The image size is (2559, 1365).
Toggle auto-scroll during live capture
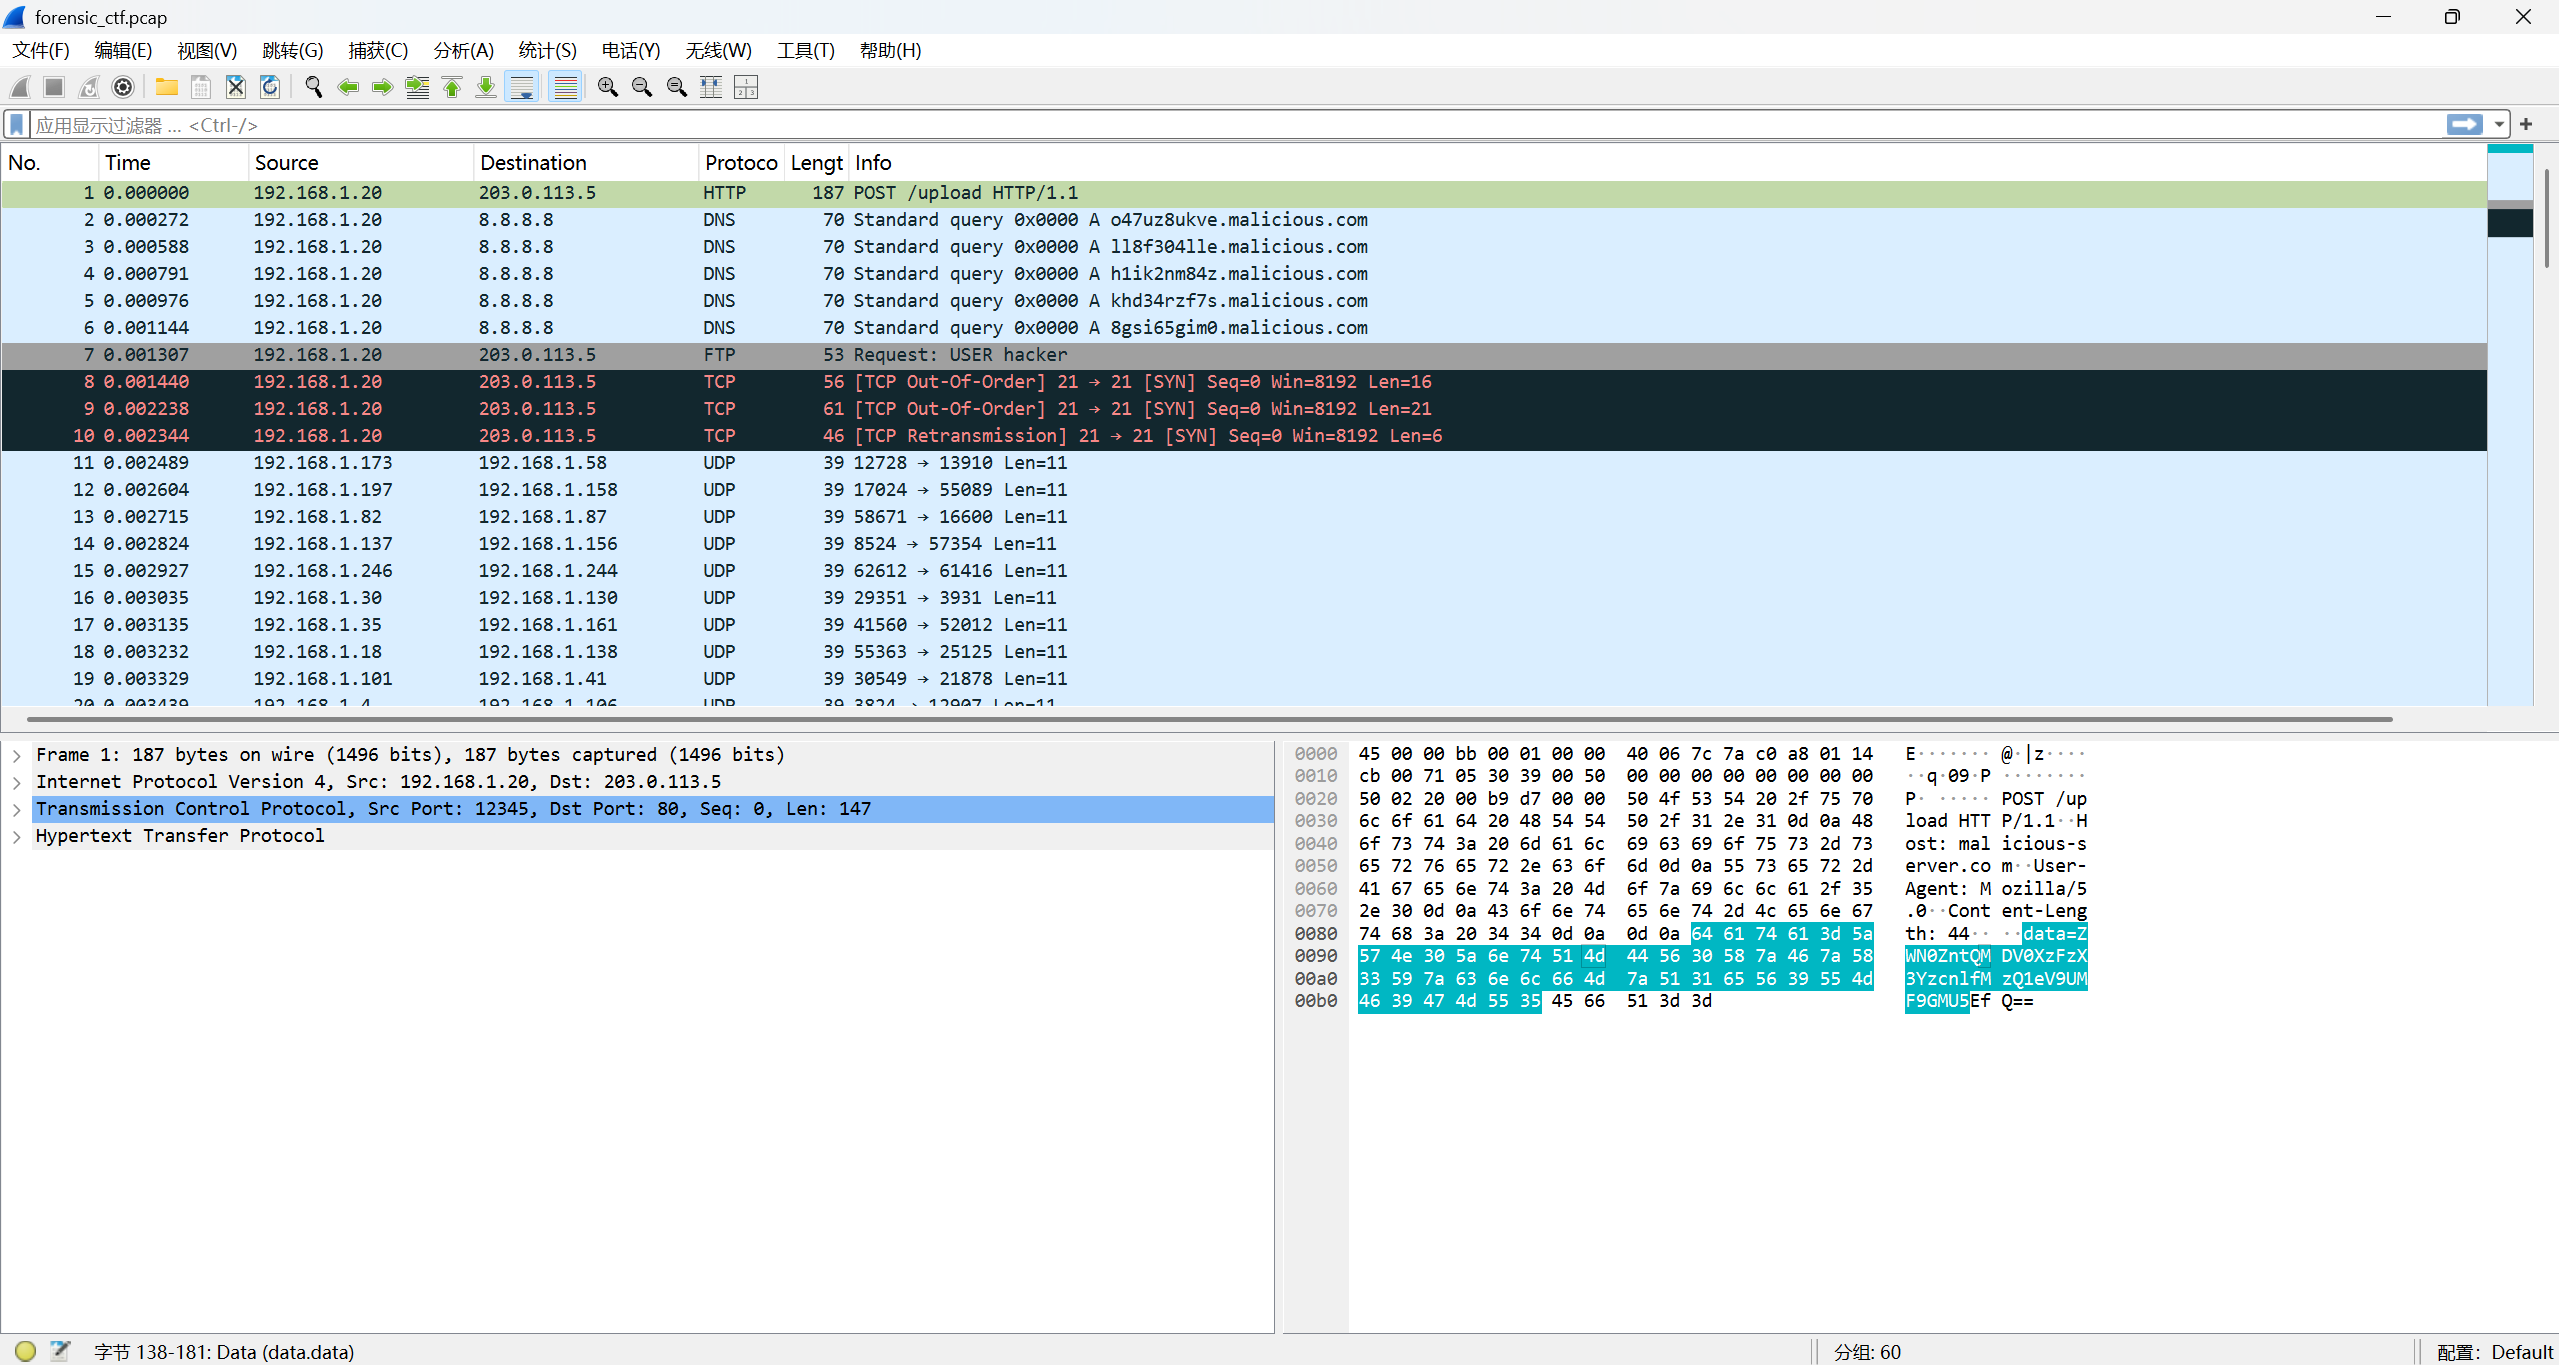click(x=522, y=88)
